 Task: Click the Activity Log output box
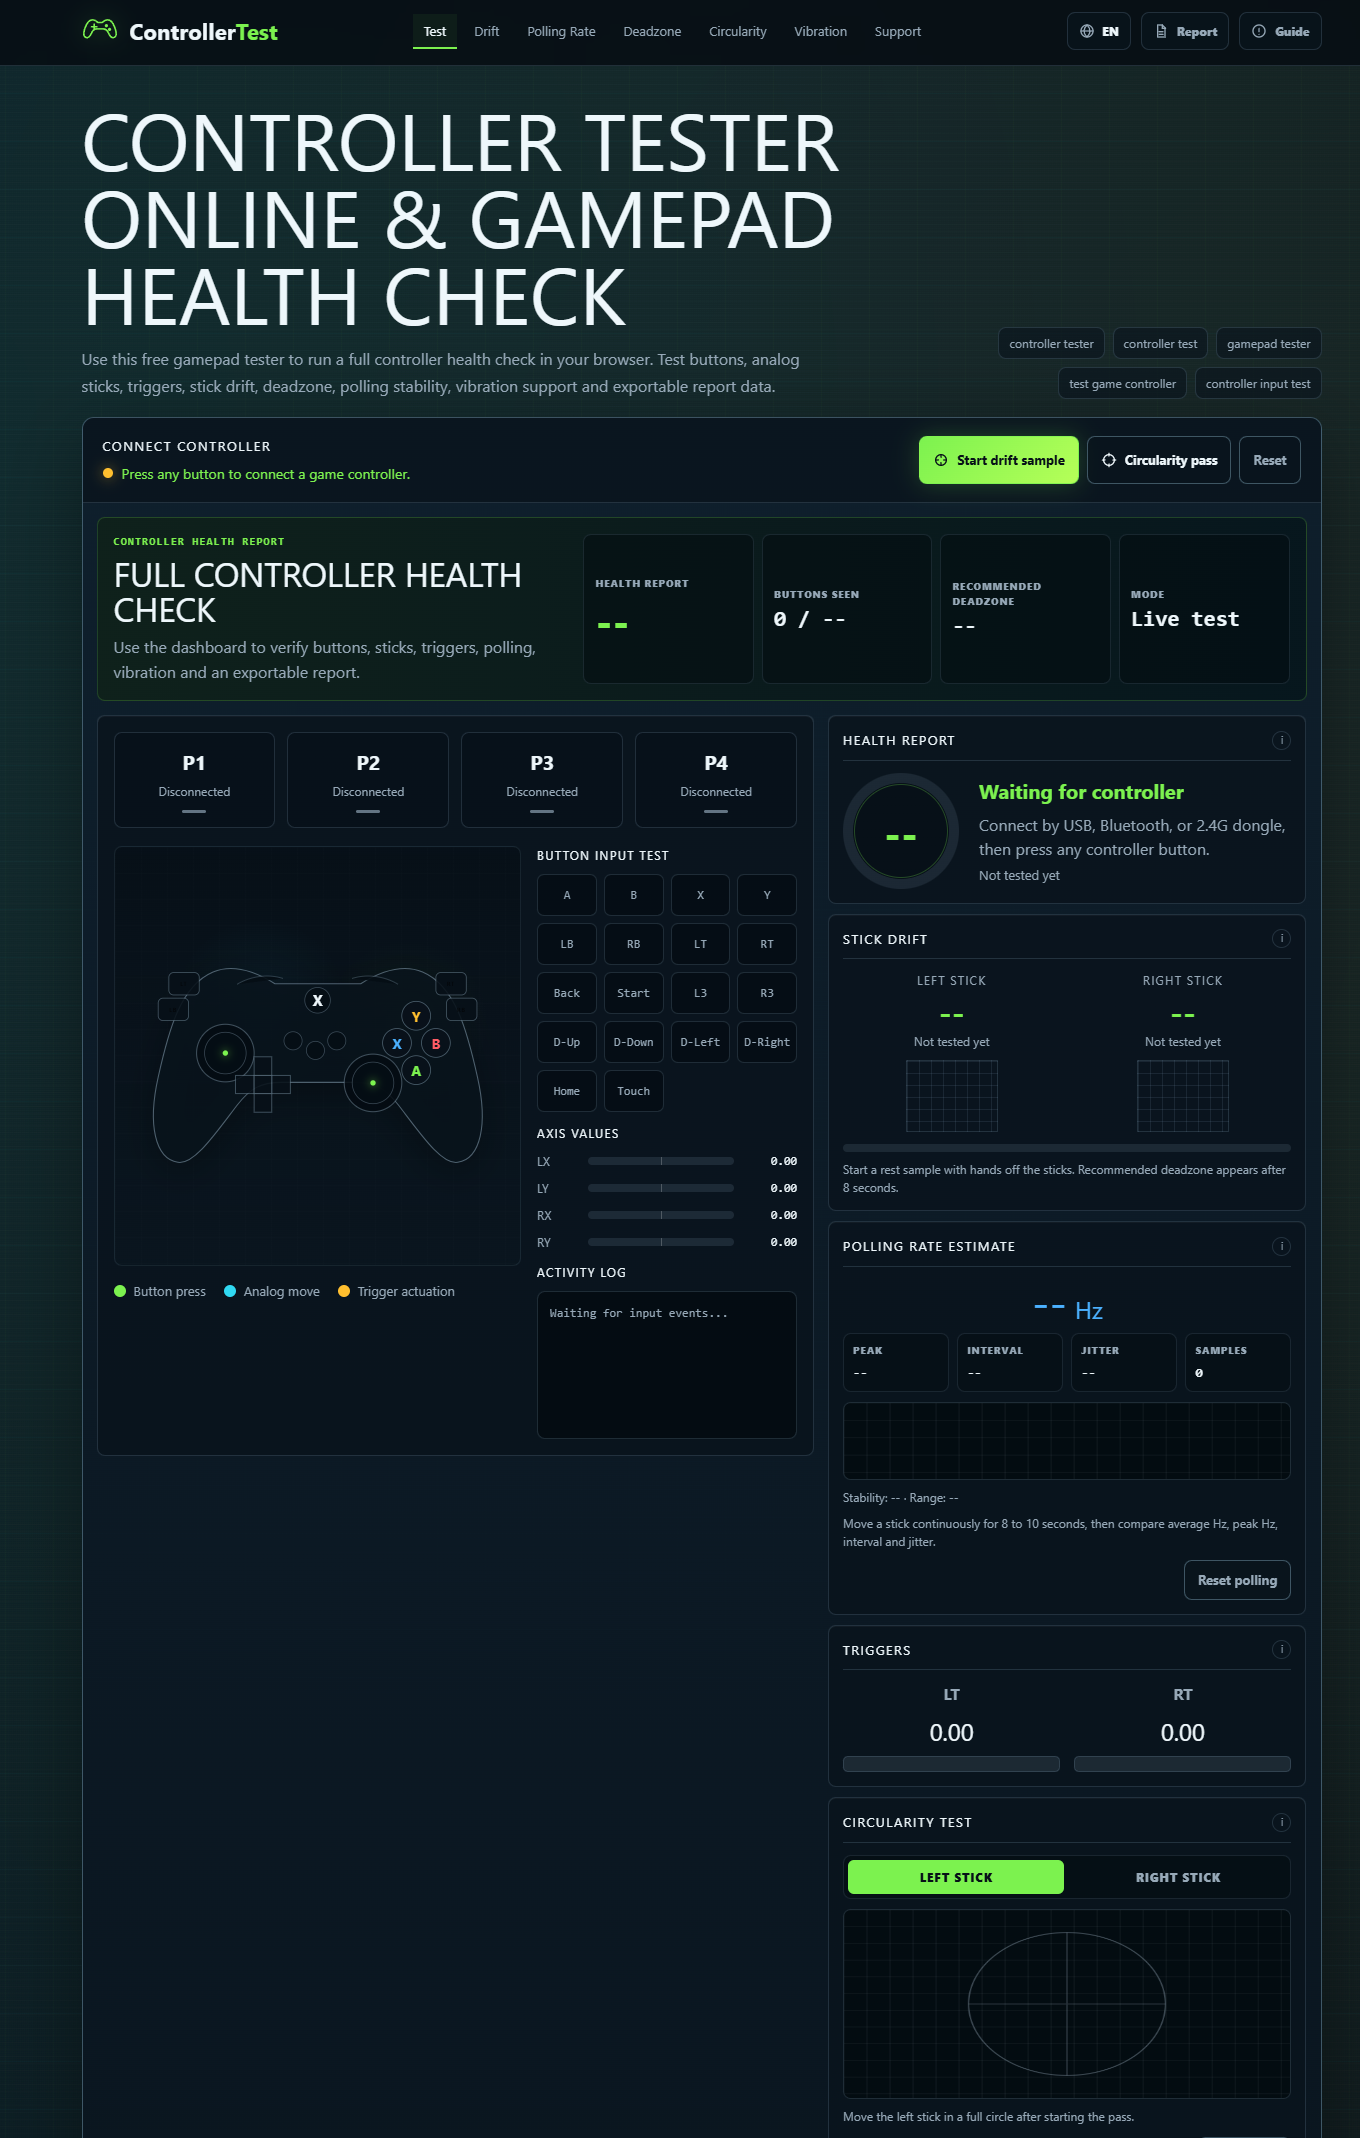pyautogui.click(x=667, y=1364)
